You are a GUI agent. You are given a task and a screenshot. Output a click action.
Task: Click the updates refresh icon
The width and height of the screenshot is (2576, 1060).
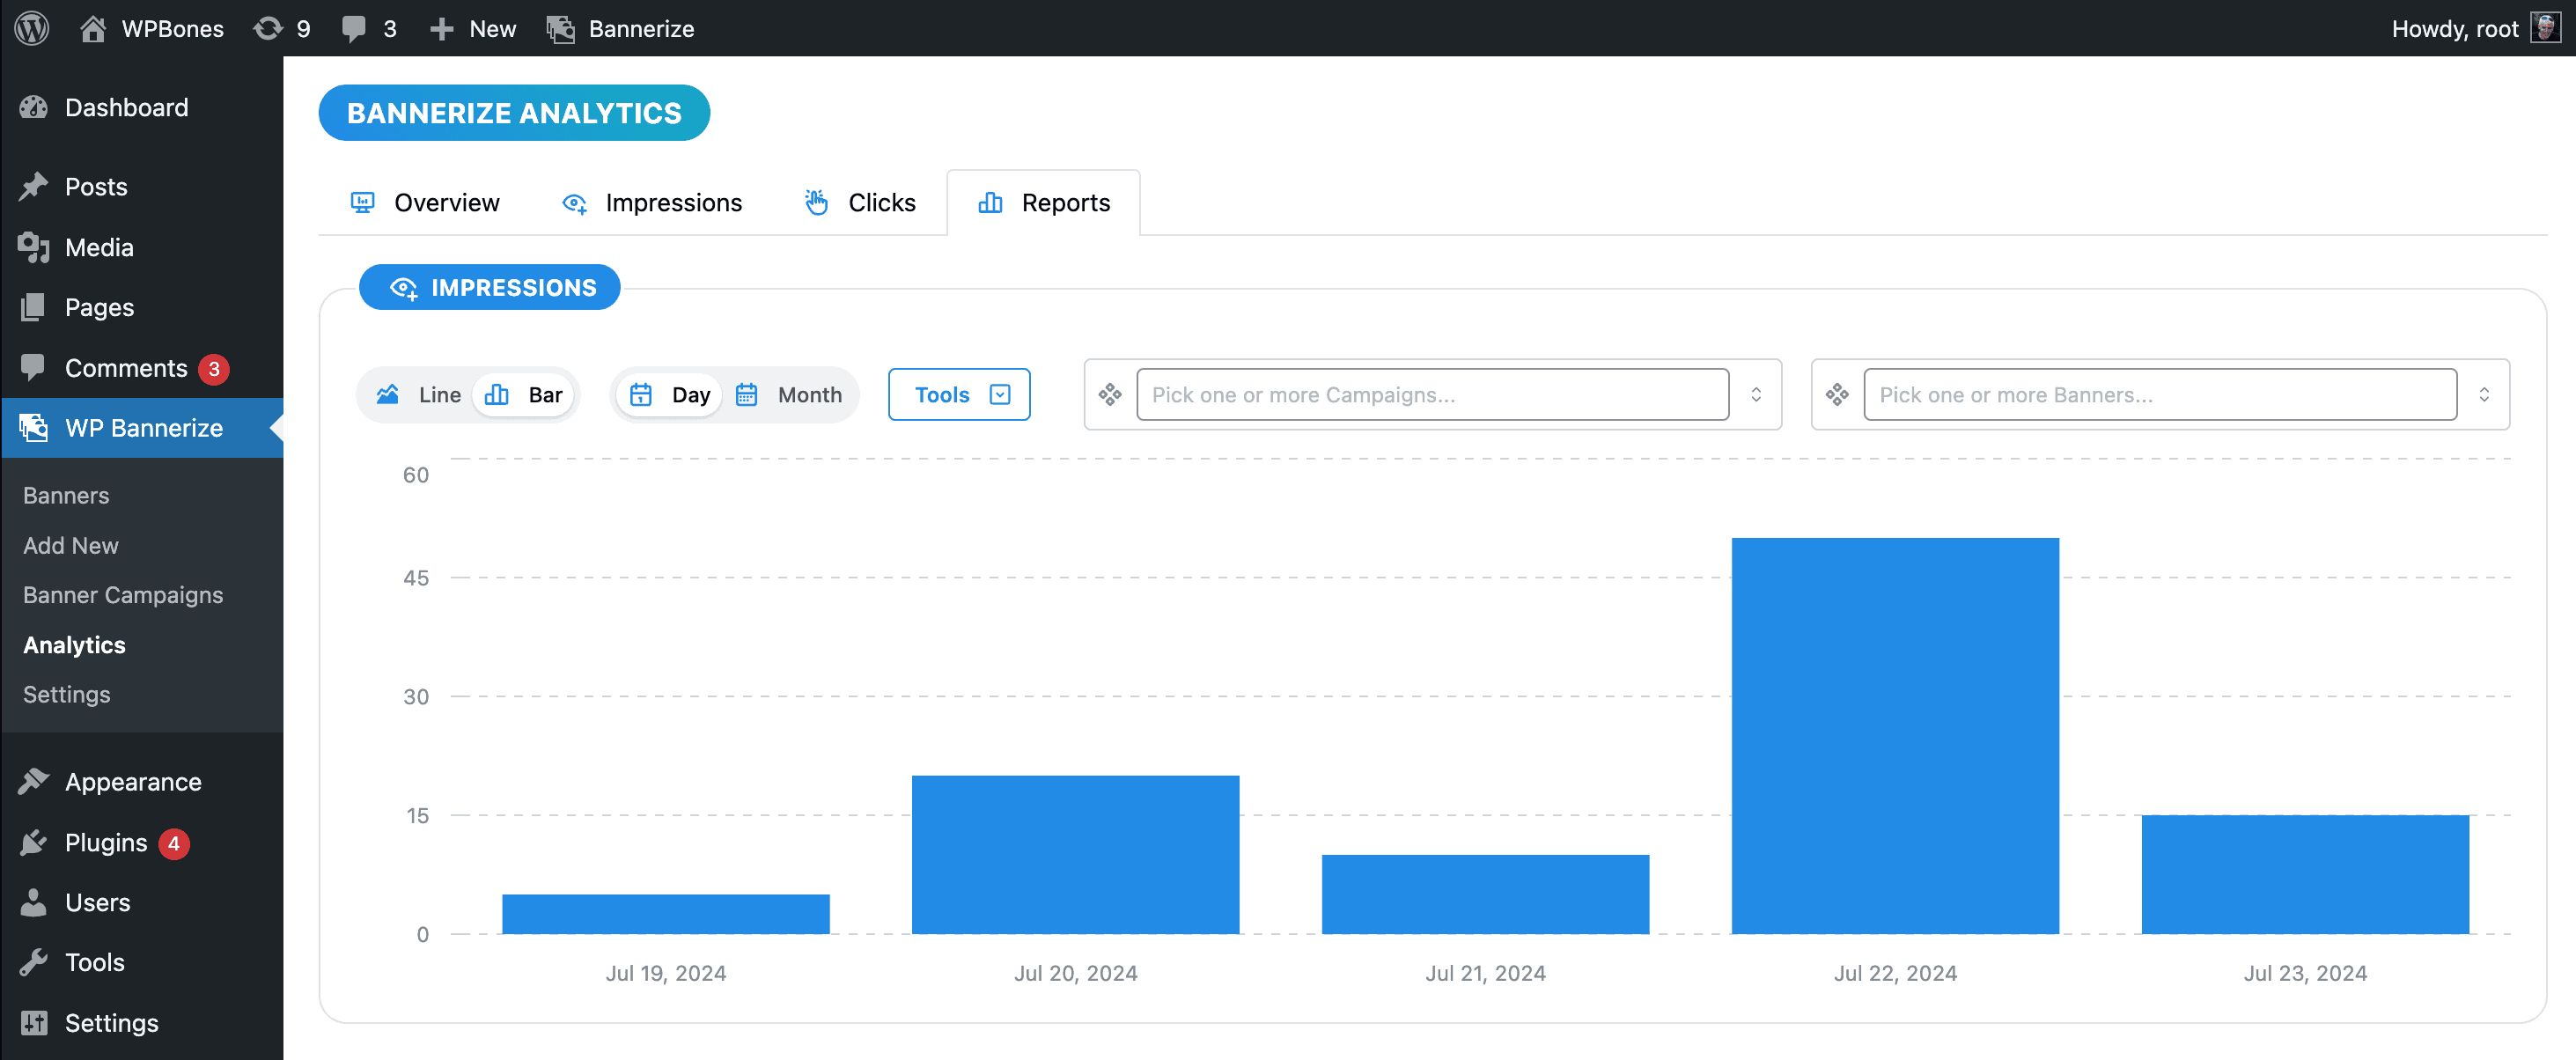point(268,28)
